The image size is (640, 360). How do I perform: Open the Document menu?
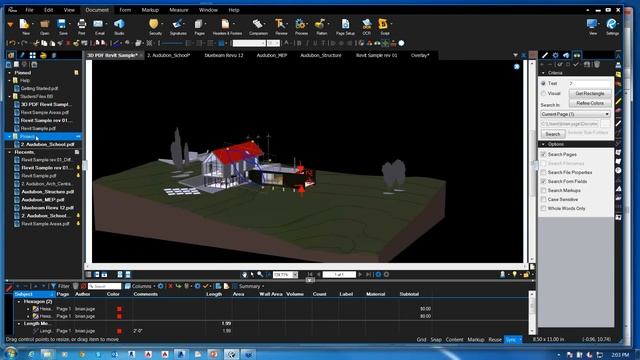[97, 10]
